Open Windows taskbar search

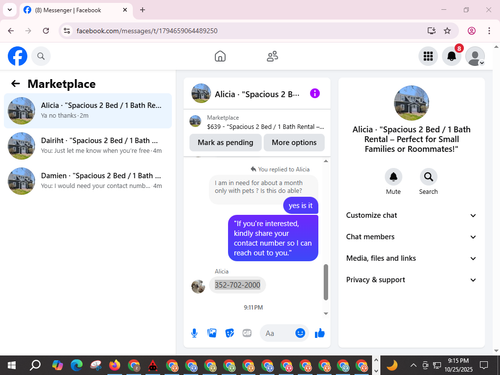pos(35,366)
